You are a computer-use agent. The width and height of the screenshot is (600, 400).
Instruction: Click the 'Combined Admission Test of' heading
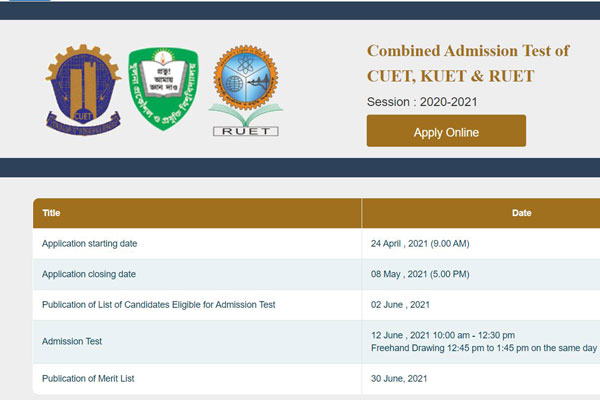point(468,51)
